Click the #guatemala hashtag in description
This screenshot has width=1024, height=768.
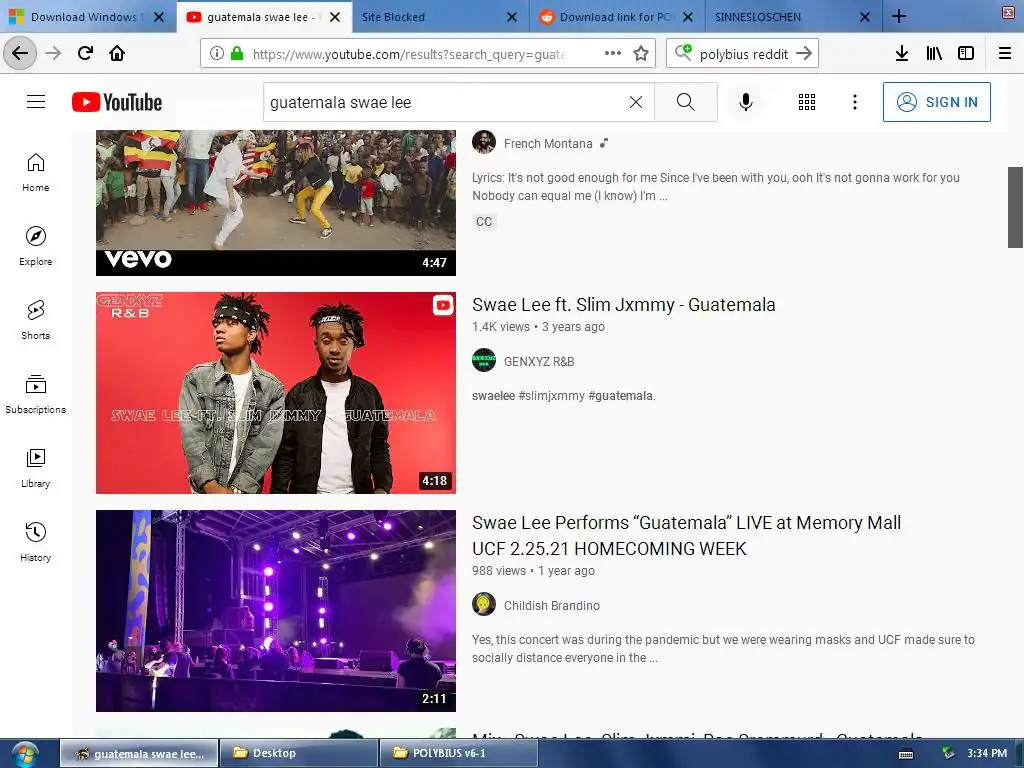click(x=620, y=396)
